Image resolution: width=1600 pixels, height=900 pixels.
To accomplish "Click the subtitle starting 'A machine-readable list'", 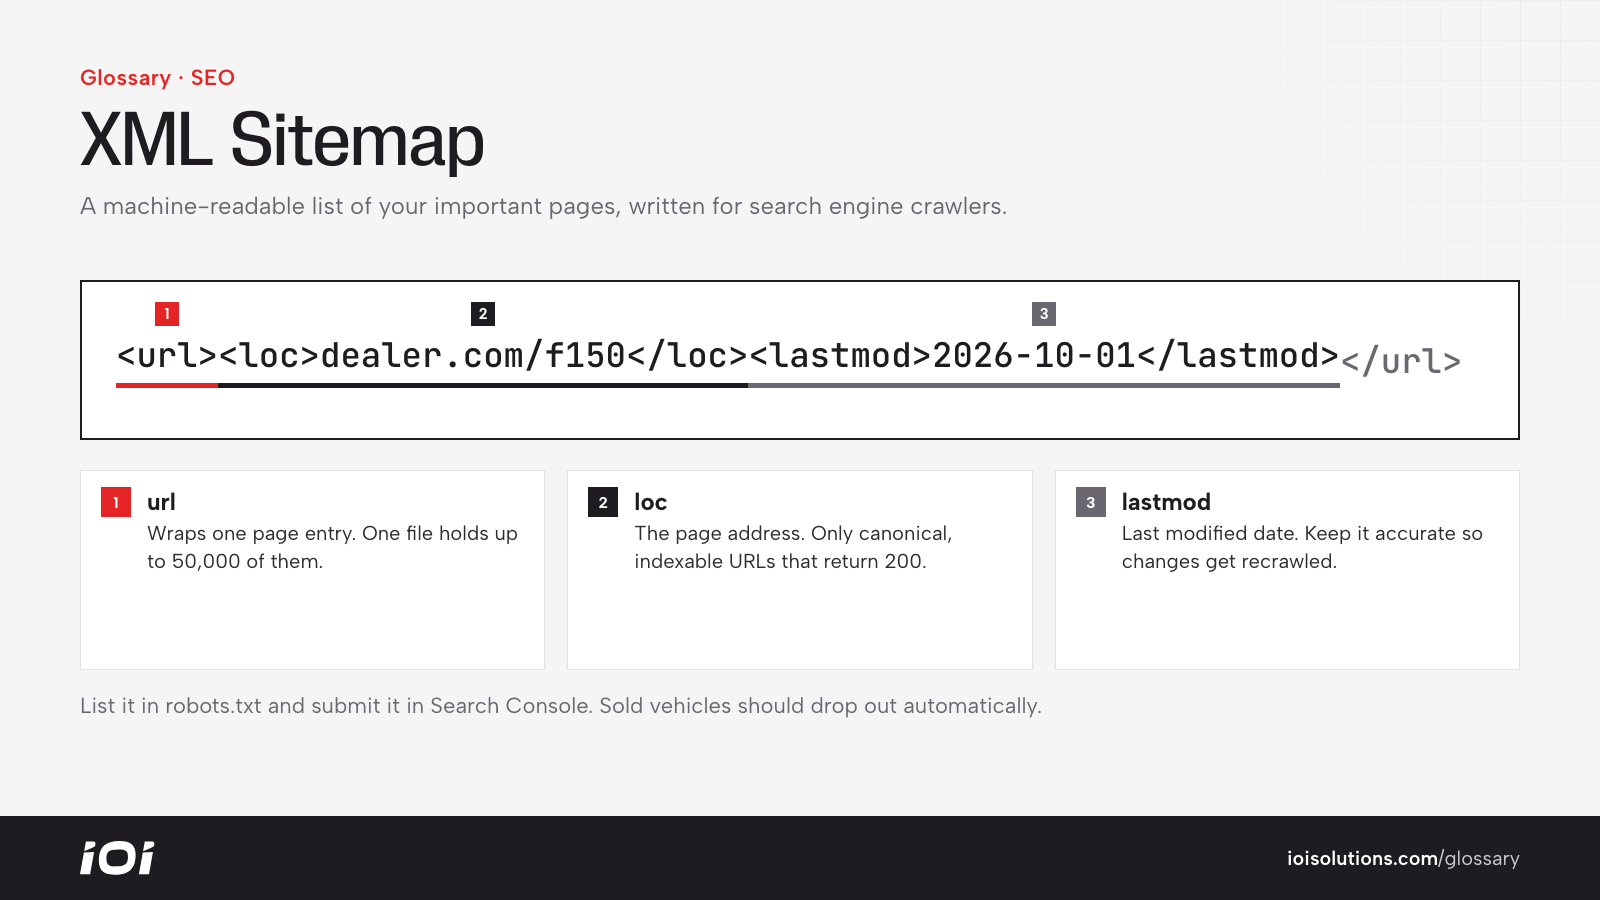I will [543, 206].
